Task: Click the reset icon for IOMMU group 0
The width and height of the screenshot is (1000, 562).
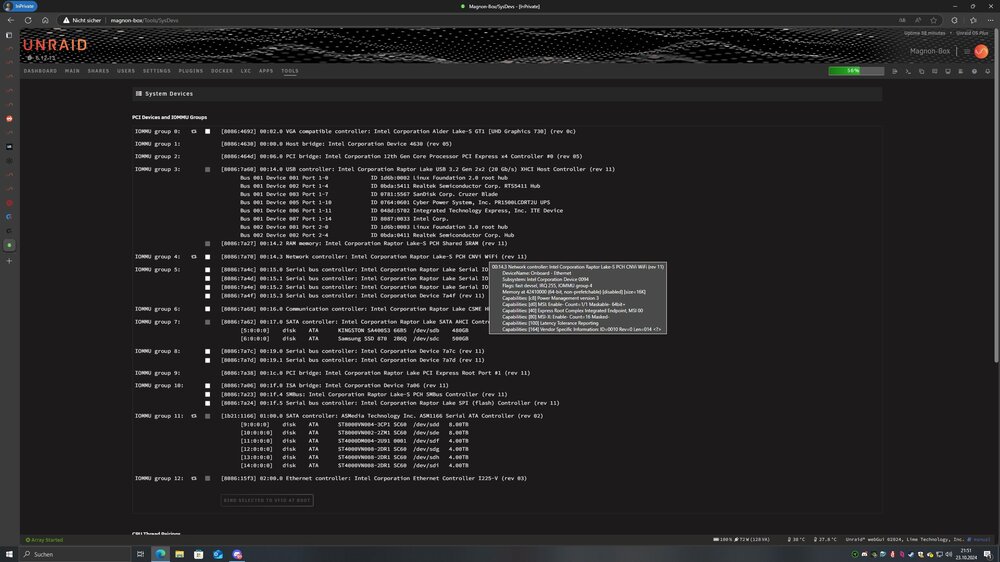Action: [x=194, y=131]
